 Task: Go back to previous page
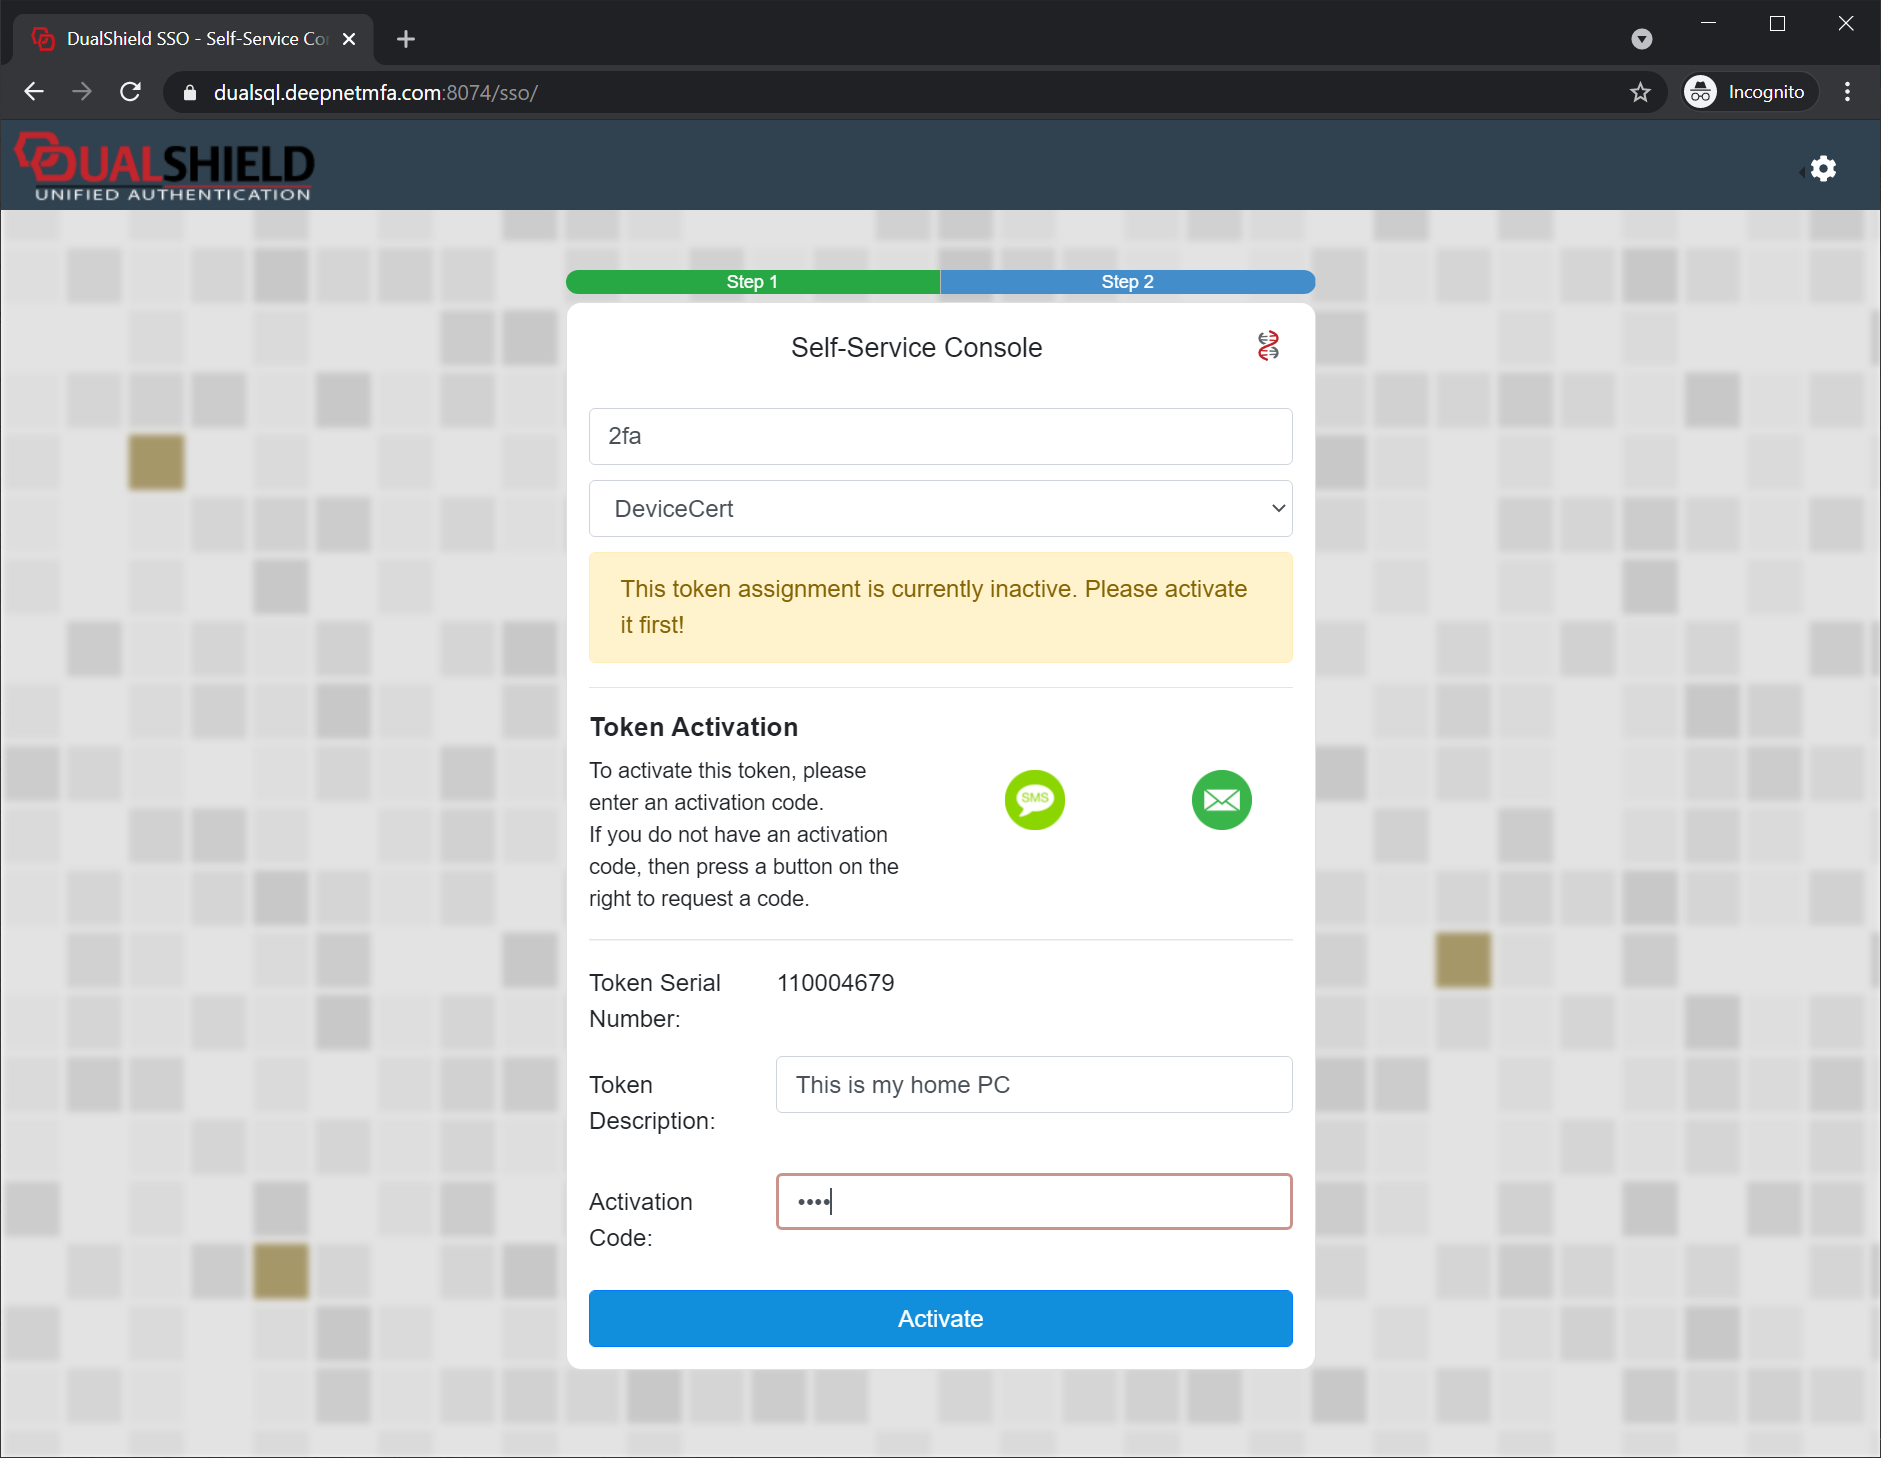(34, 92)
